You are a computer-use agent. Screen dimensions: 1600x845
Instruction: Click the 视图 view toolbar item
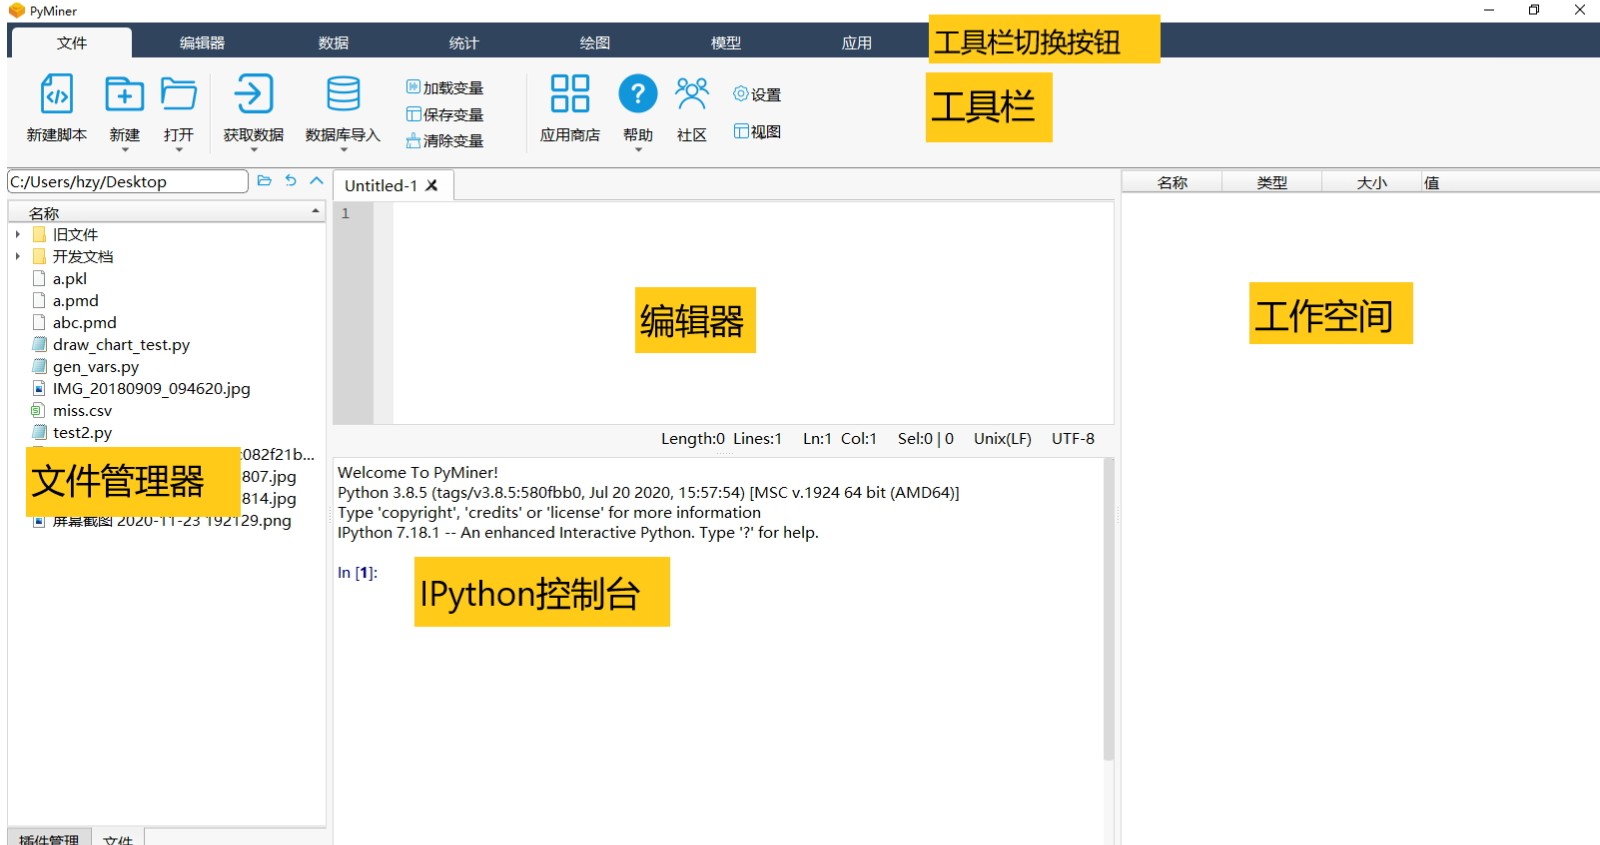pos(757,131)
